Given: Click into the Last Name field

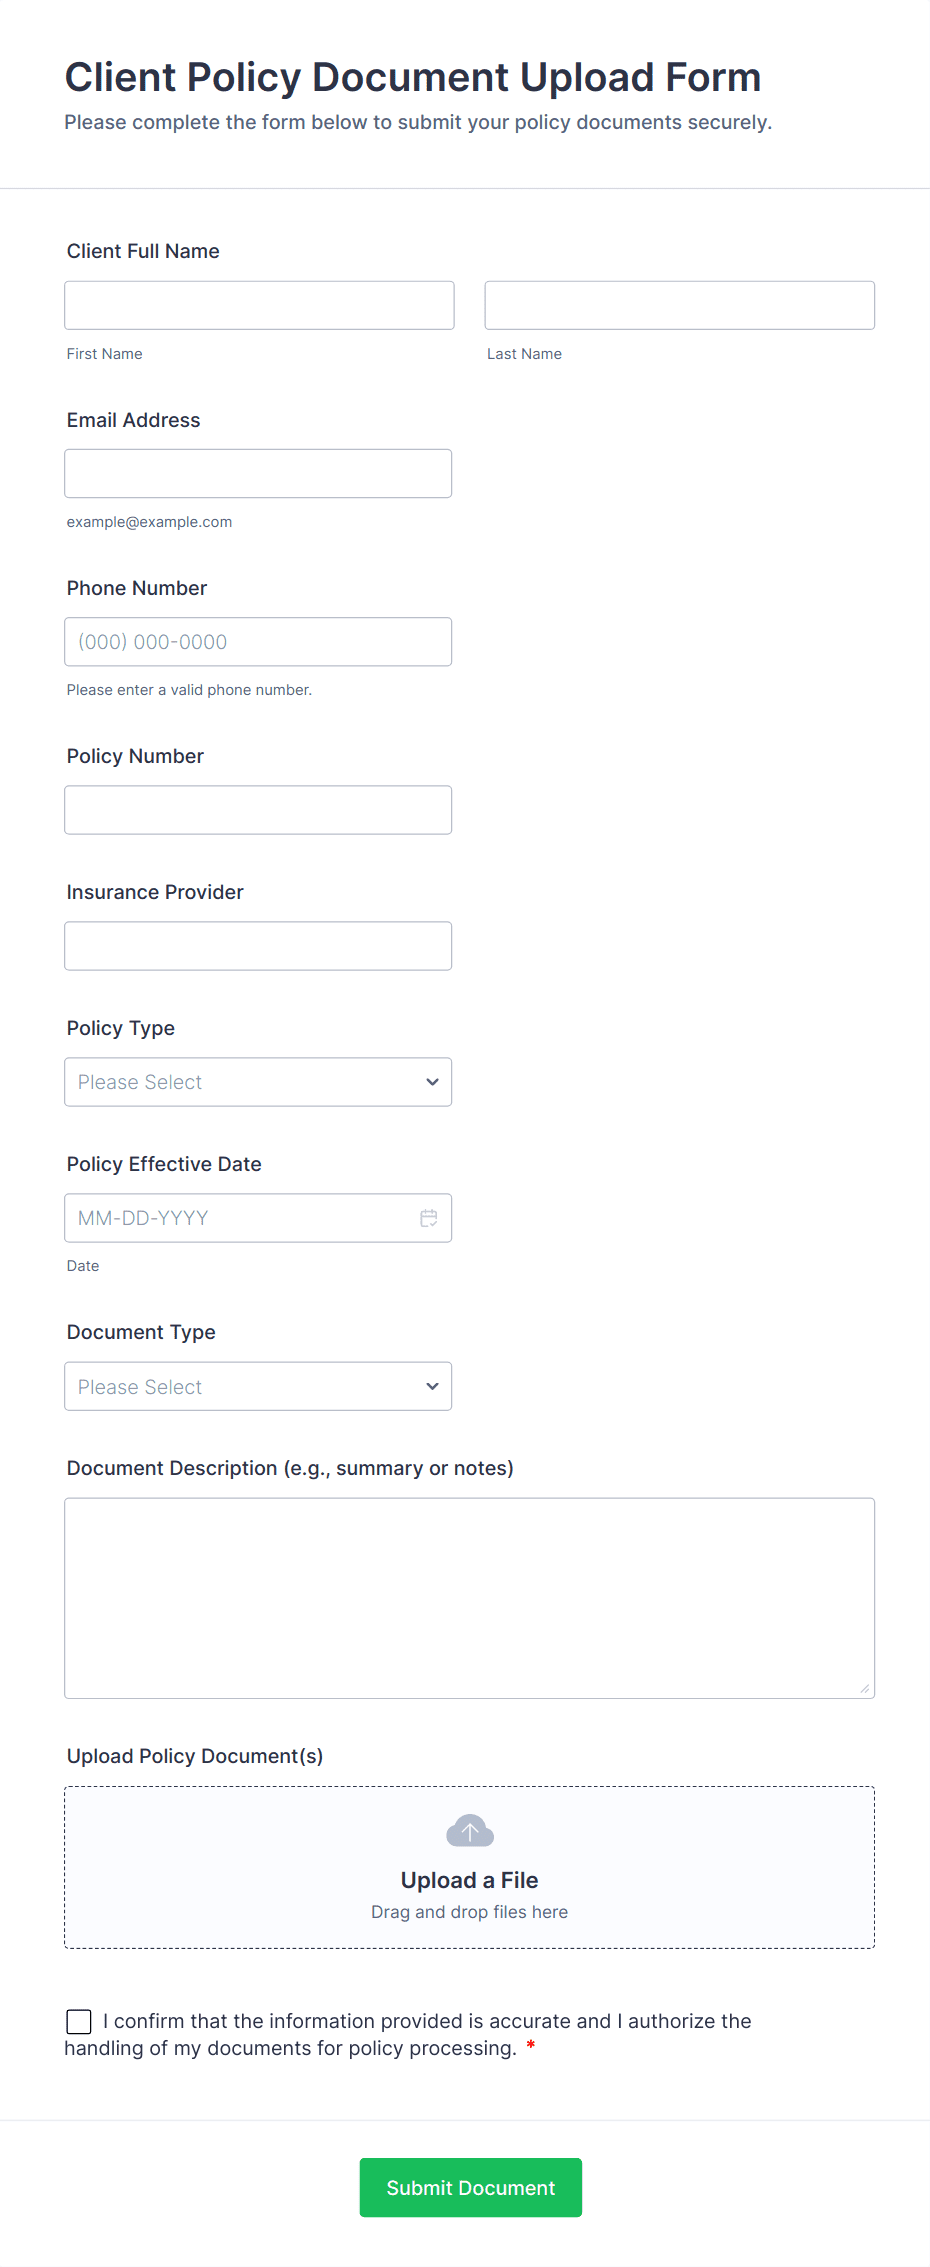Looking at the screenshot, I should pyautogui.click(x=679, y=305).
